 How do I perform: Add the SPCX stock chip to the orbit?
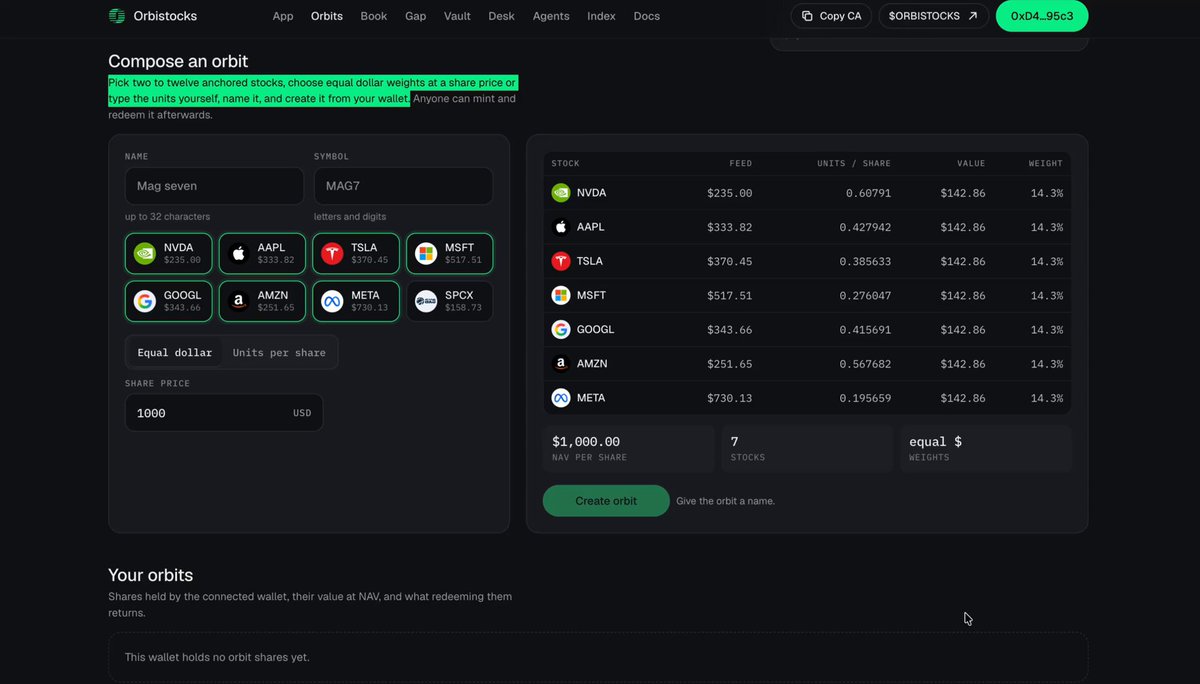449,301
